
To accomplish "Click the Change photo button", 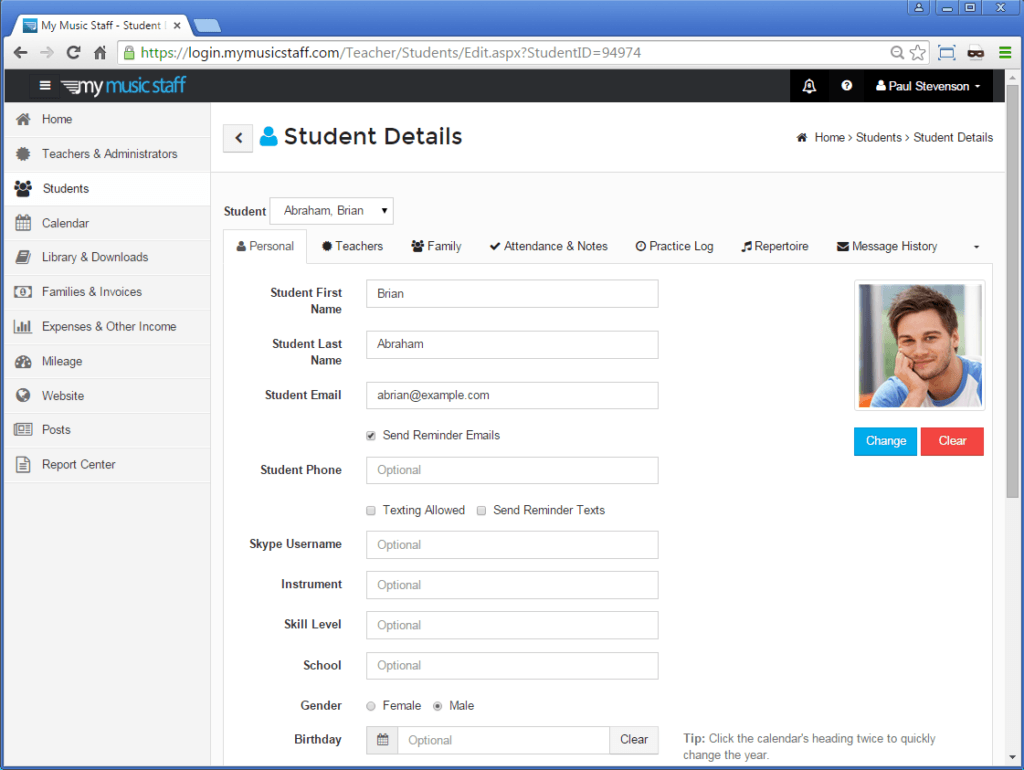I will pyautogui.click(x=885, y=441).
